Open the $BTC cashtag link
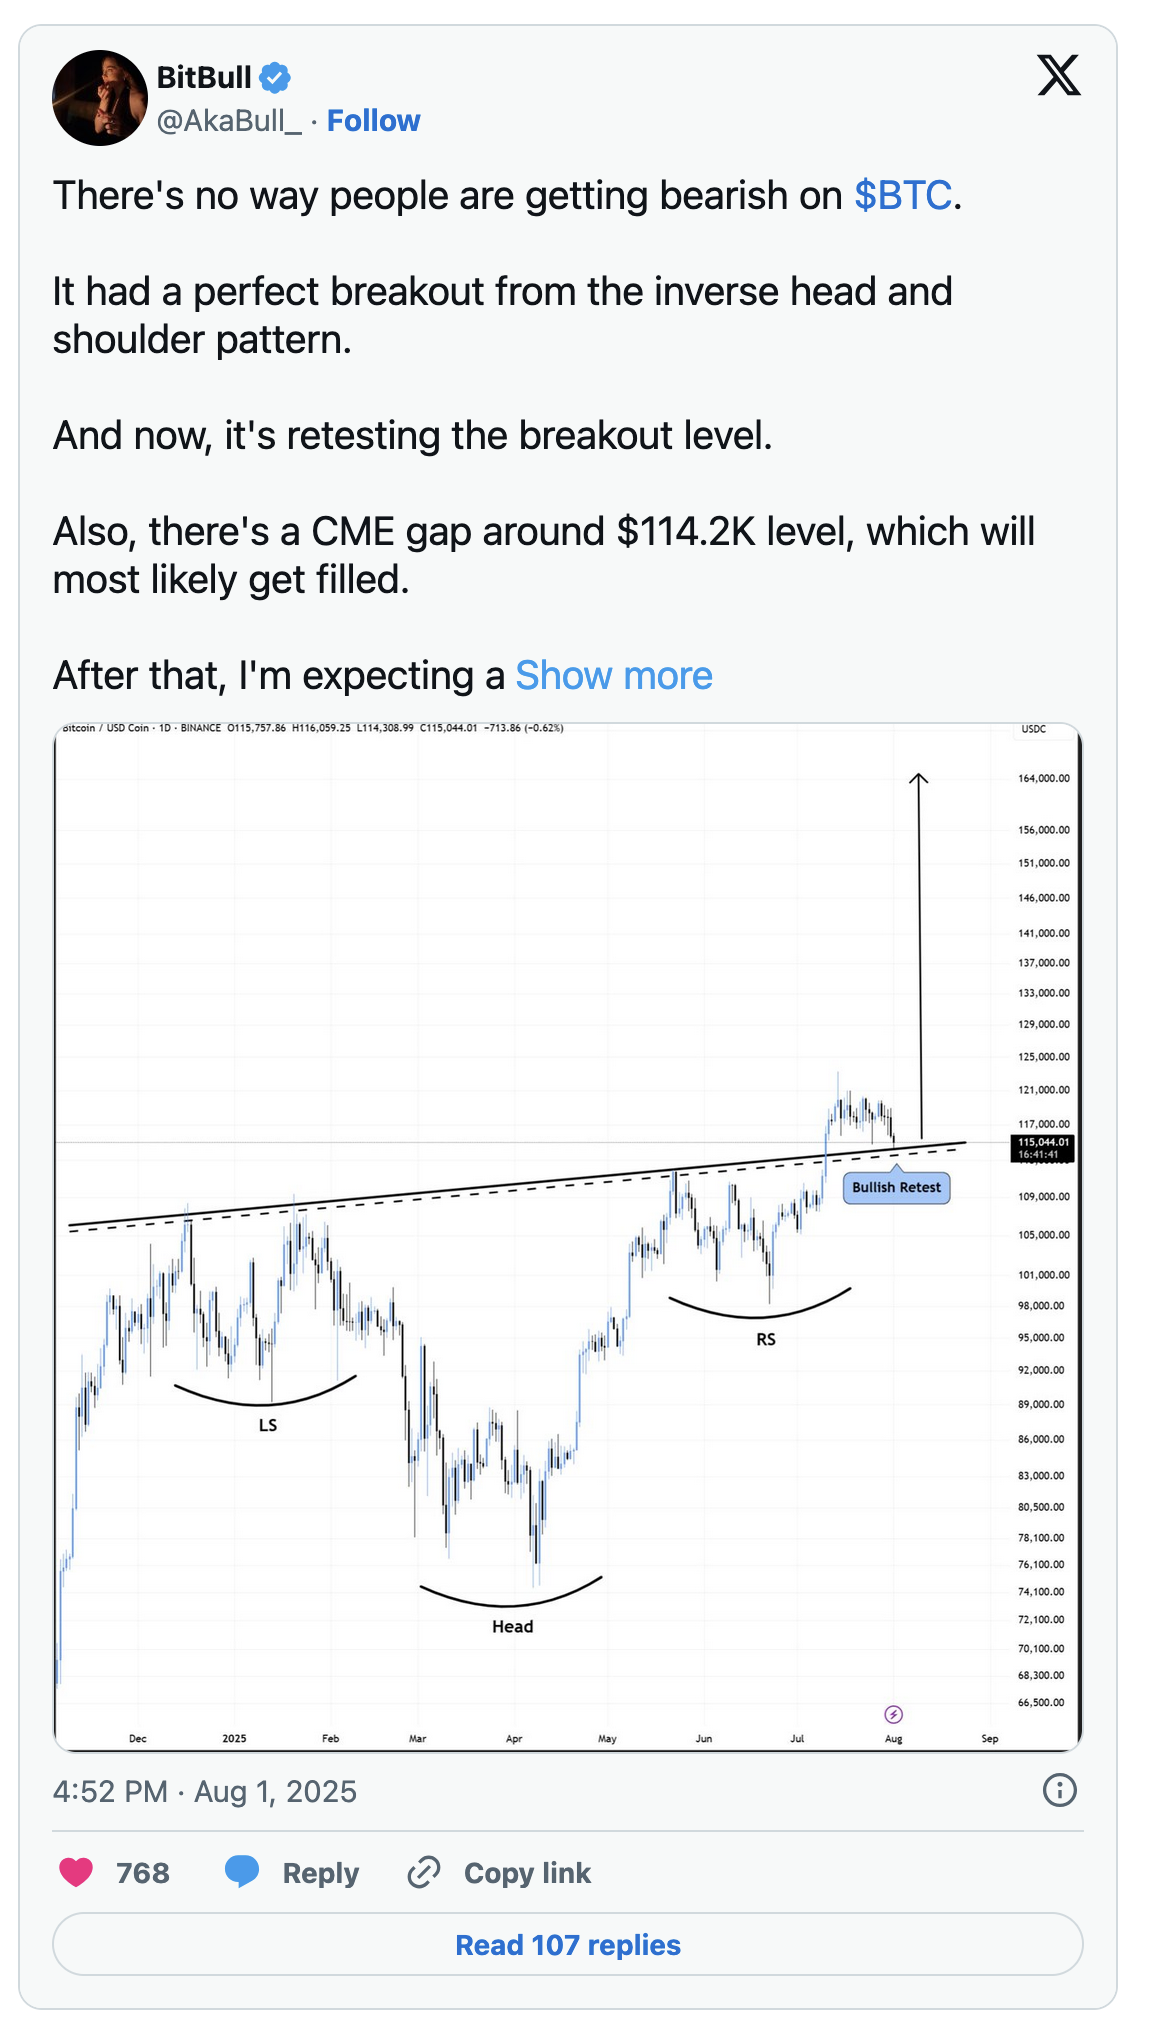Screen dimensions: 1174x2038 (x=903, y=195)
